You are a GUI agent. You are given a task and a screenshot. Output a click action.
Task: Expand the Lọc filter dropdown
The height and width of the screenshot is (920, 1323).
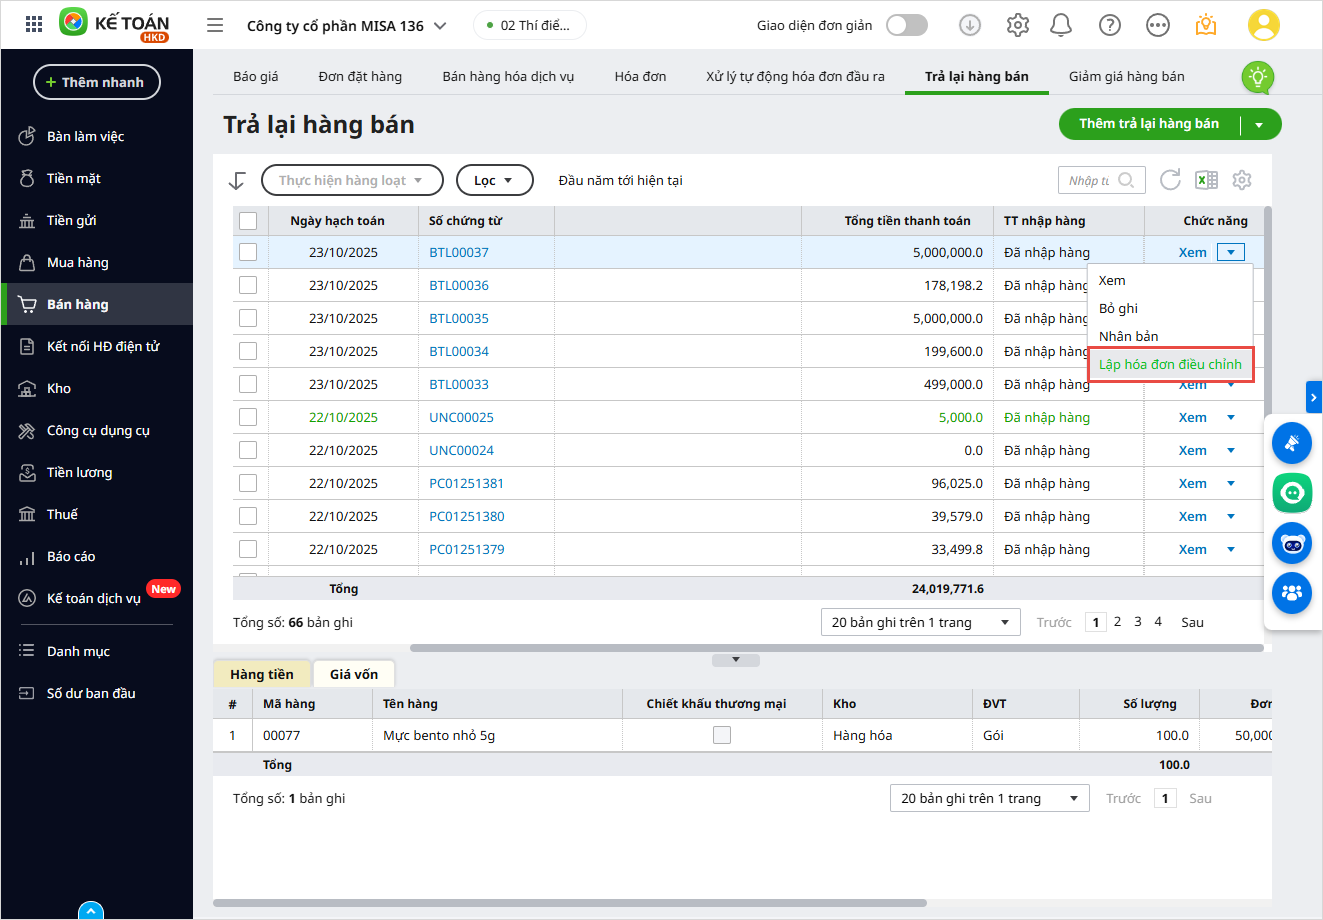pyautogui.click(x=494, y=180)
